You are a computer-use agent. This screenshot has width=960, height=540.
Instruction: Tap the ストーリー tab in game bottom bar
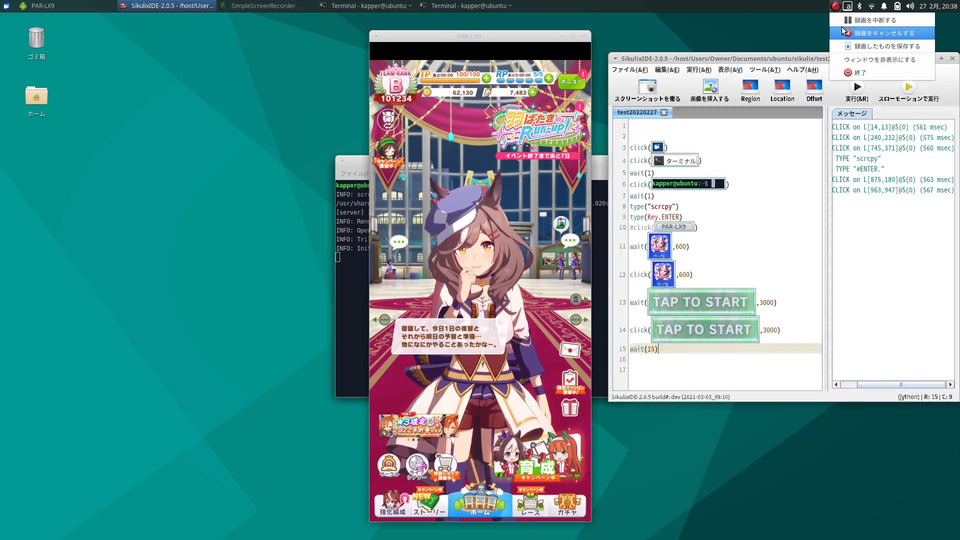click(x=429, y=502)
